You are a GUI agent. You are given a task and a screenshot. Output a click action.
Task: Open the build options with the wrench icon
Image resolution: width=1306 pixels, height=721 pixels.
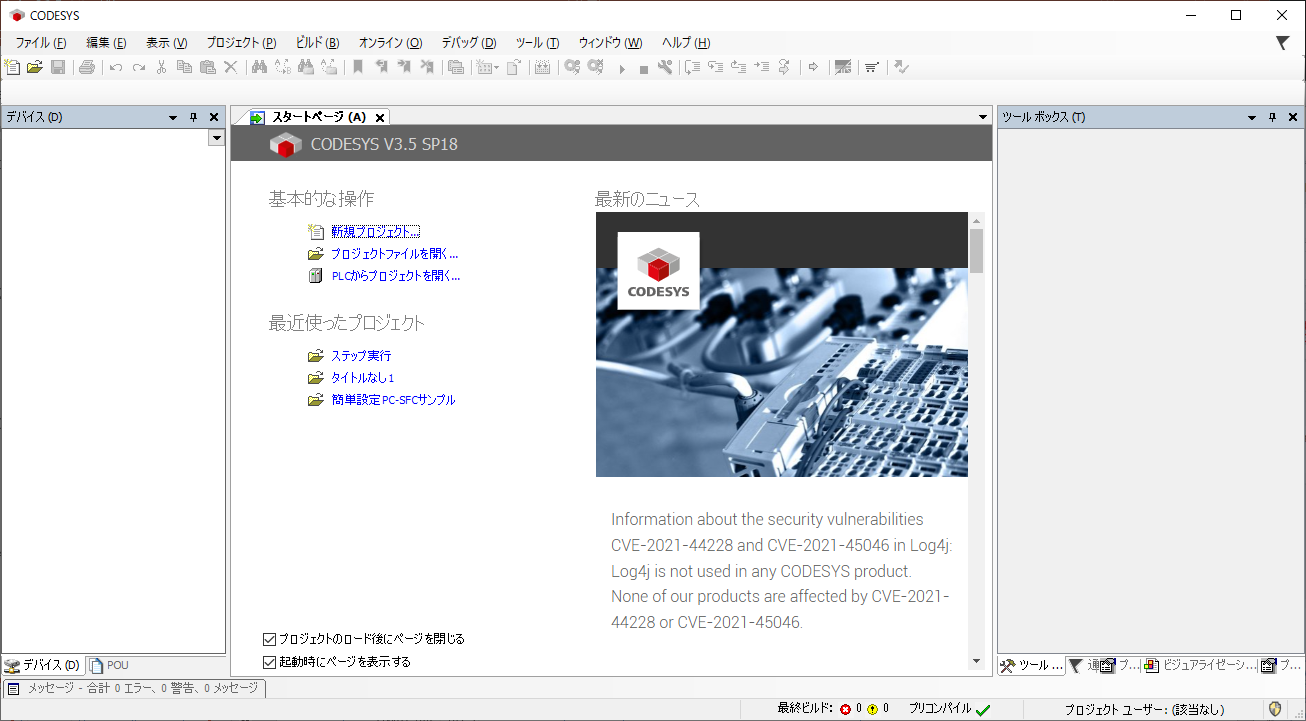tap(667, 66)
